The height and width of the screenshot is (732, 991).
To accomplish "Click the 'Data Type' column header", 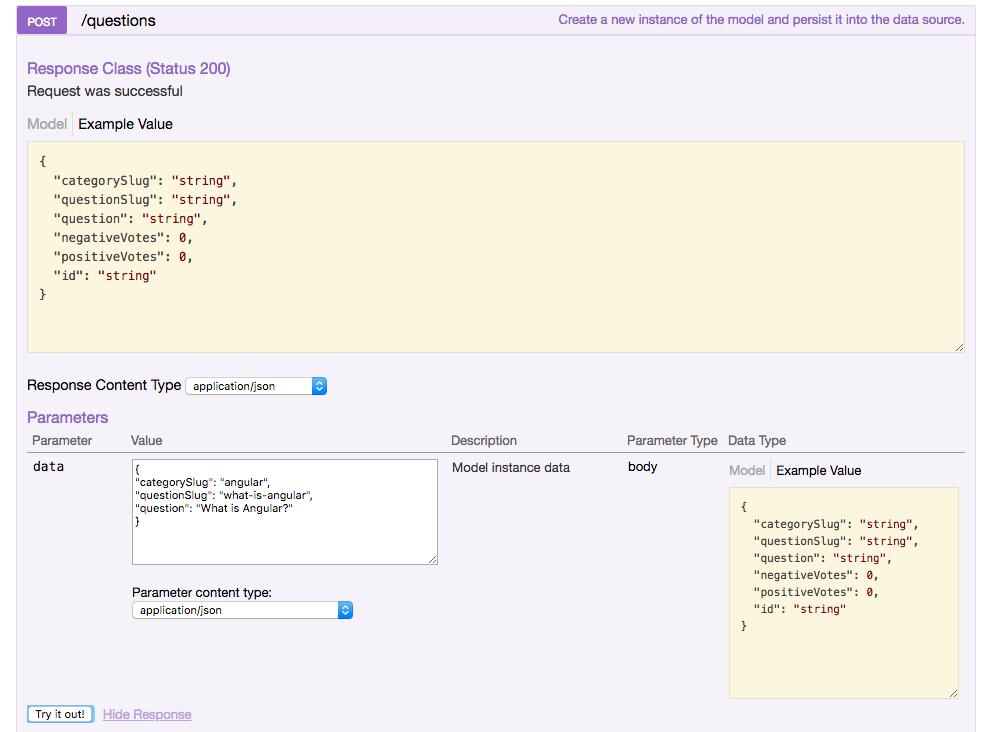I will [757, 440].
